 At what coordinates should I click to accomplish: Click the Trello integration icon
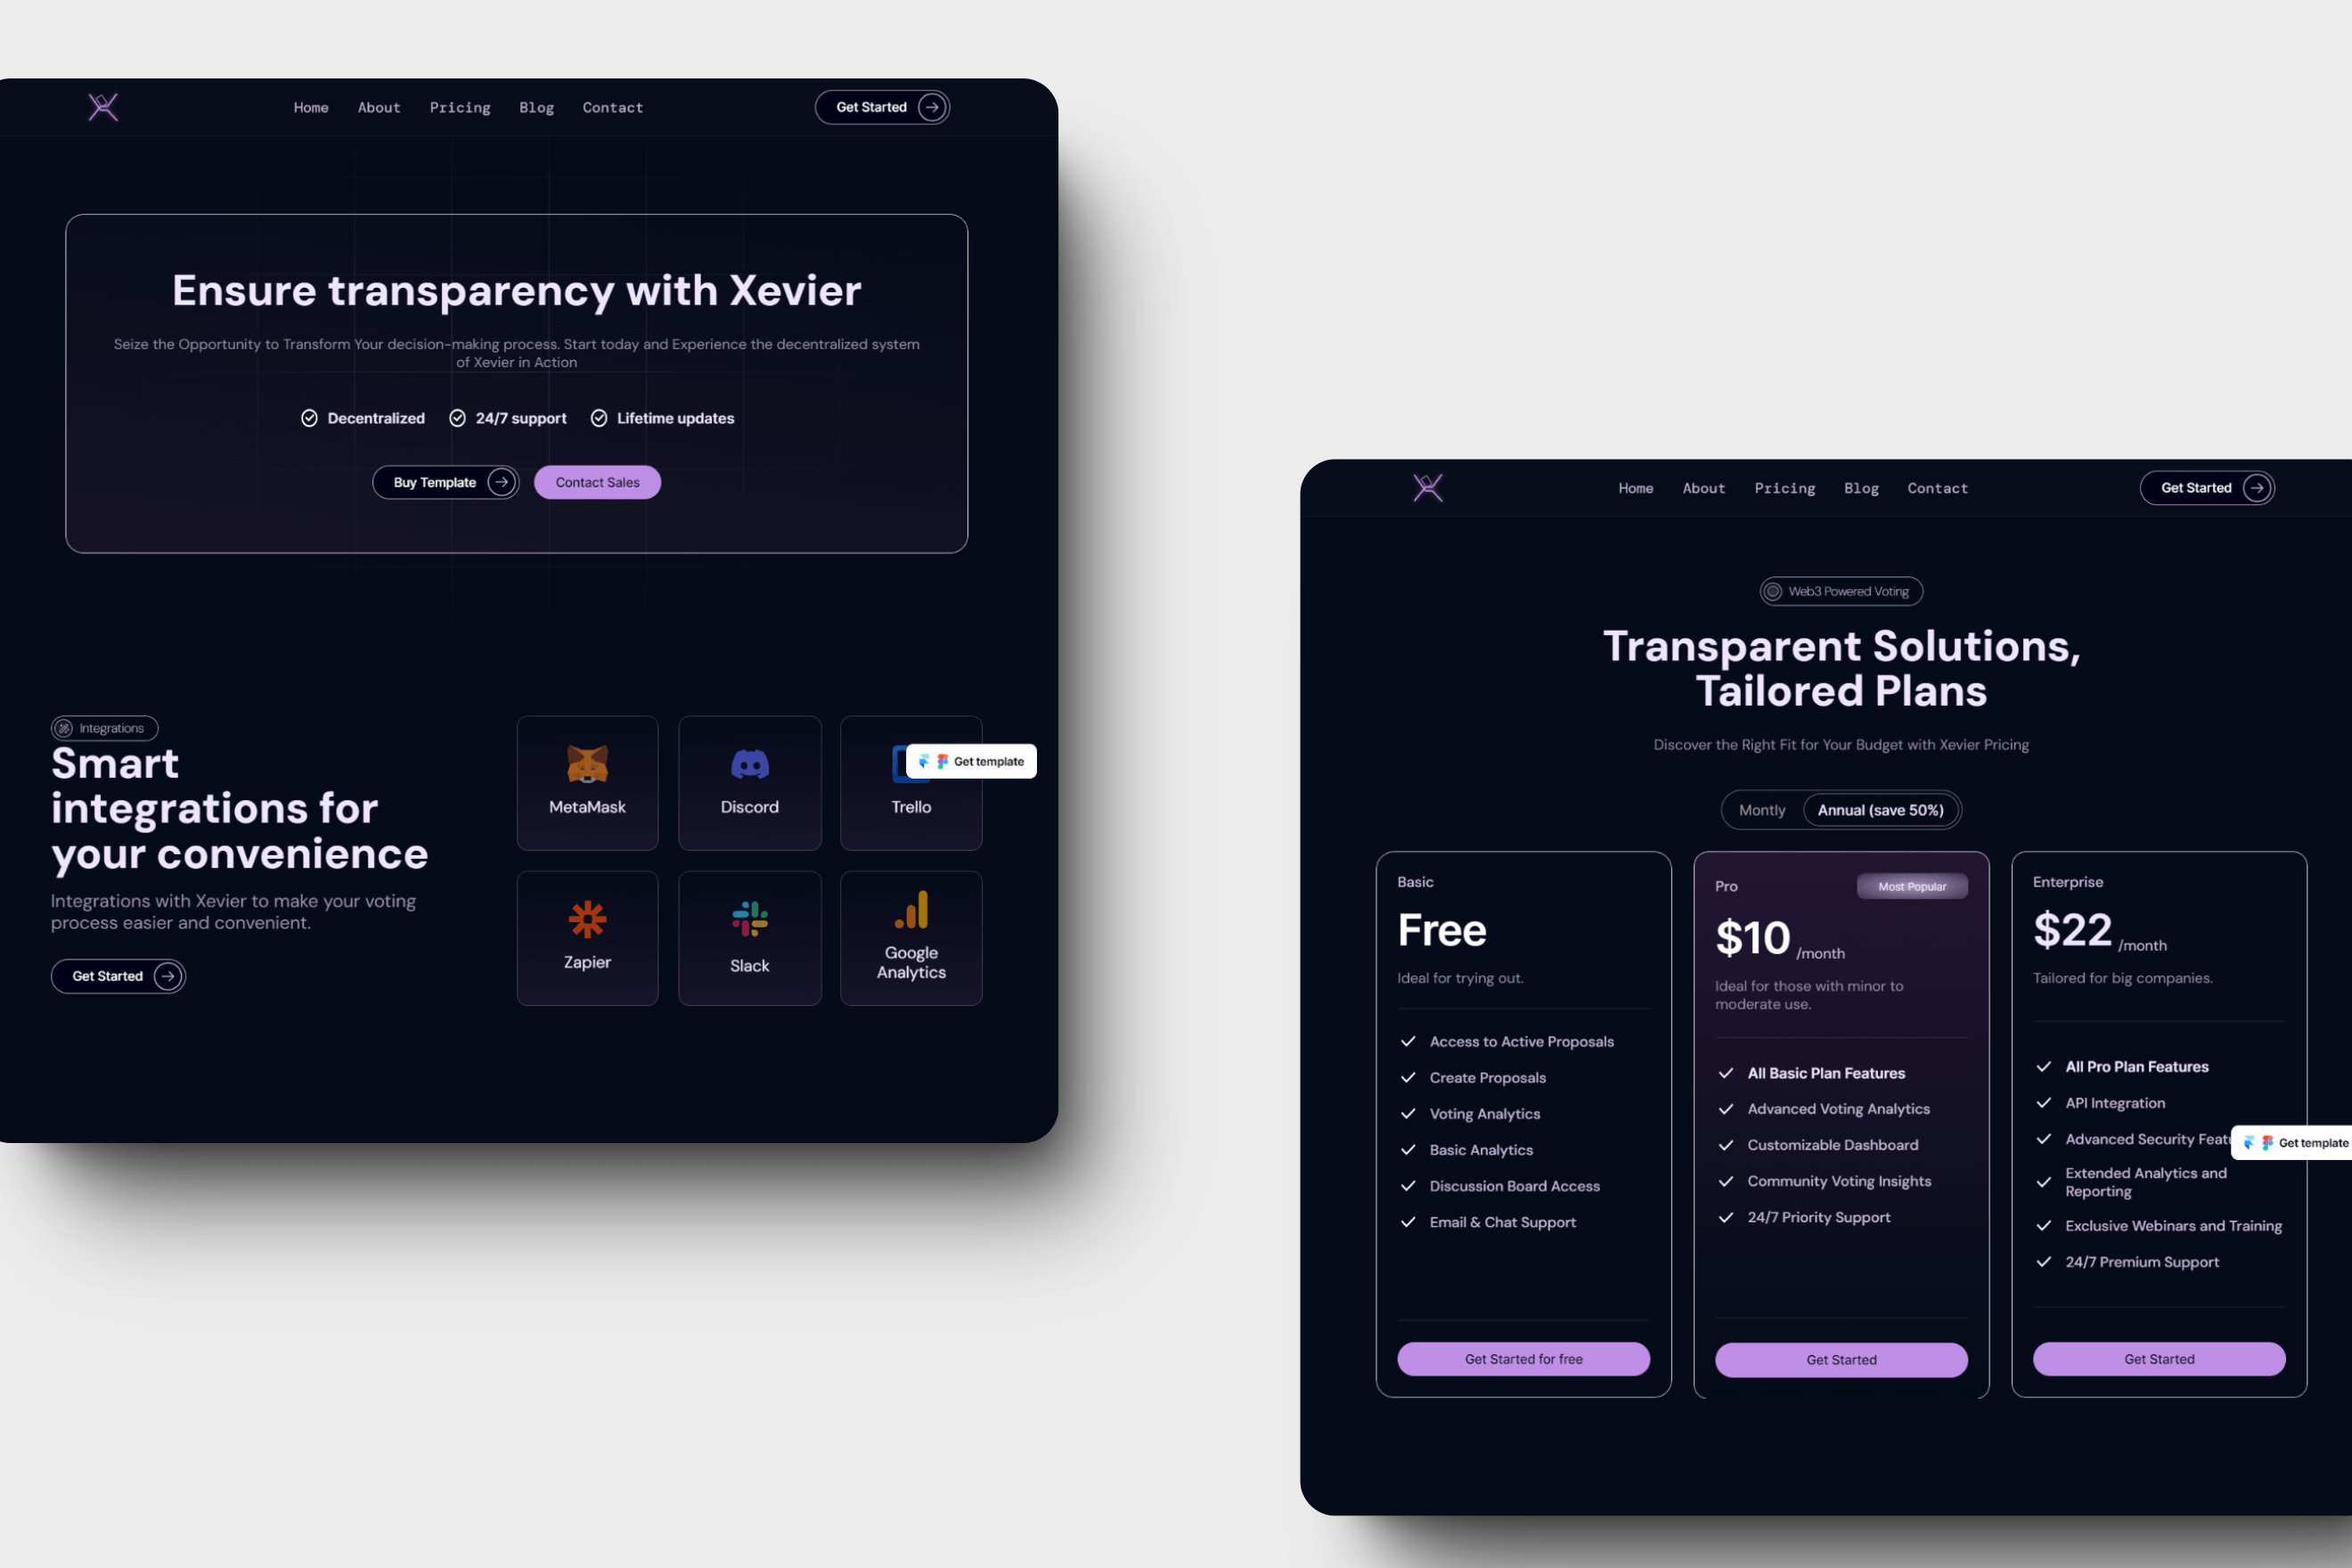pyautogui.click(x=907, y=761)
